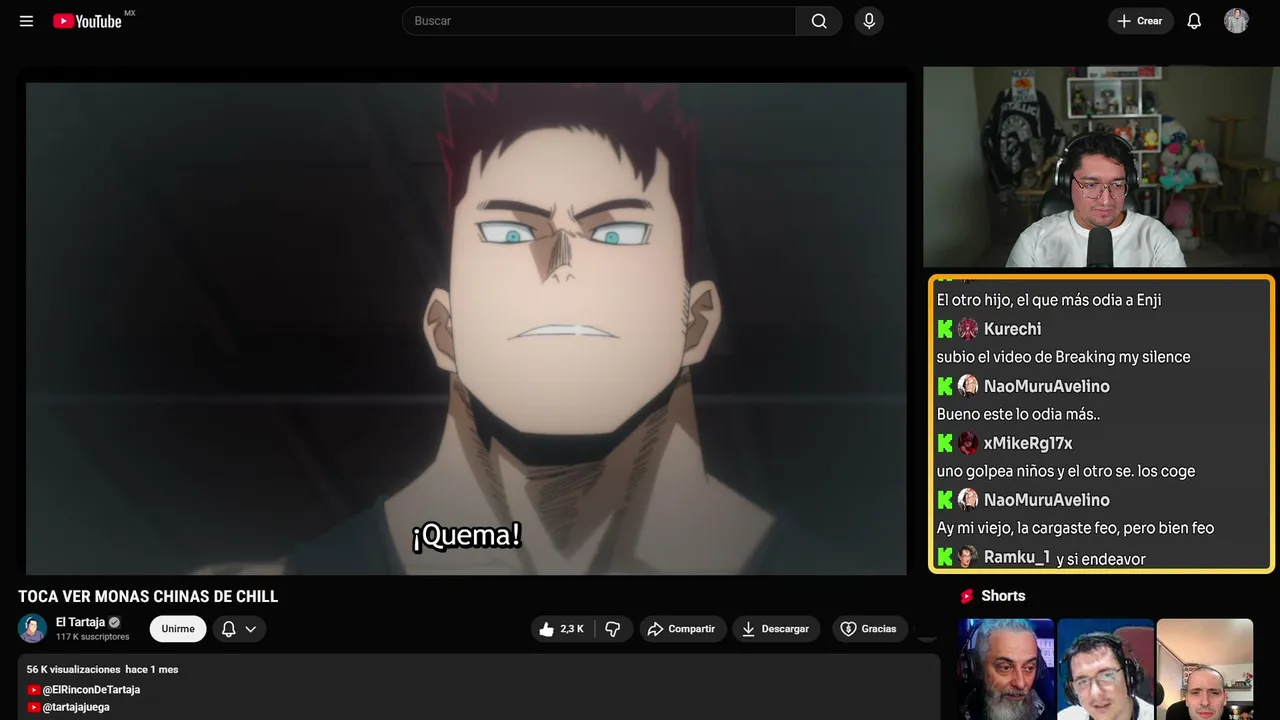Open the @ElRinconDeTartaja description link
The width and height of the screenshot is (1280, 720).
pos(91,690)
